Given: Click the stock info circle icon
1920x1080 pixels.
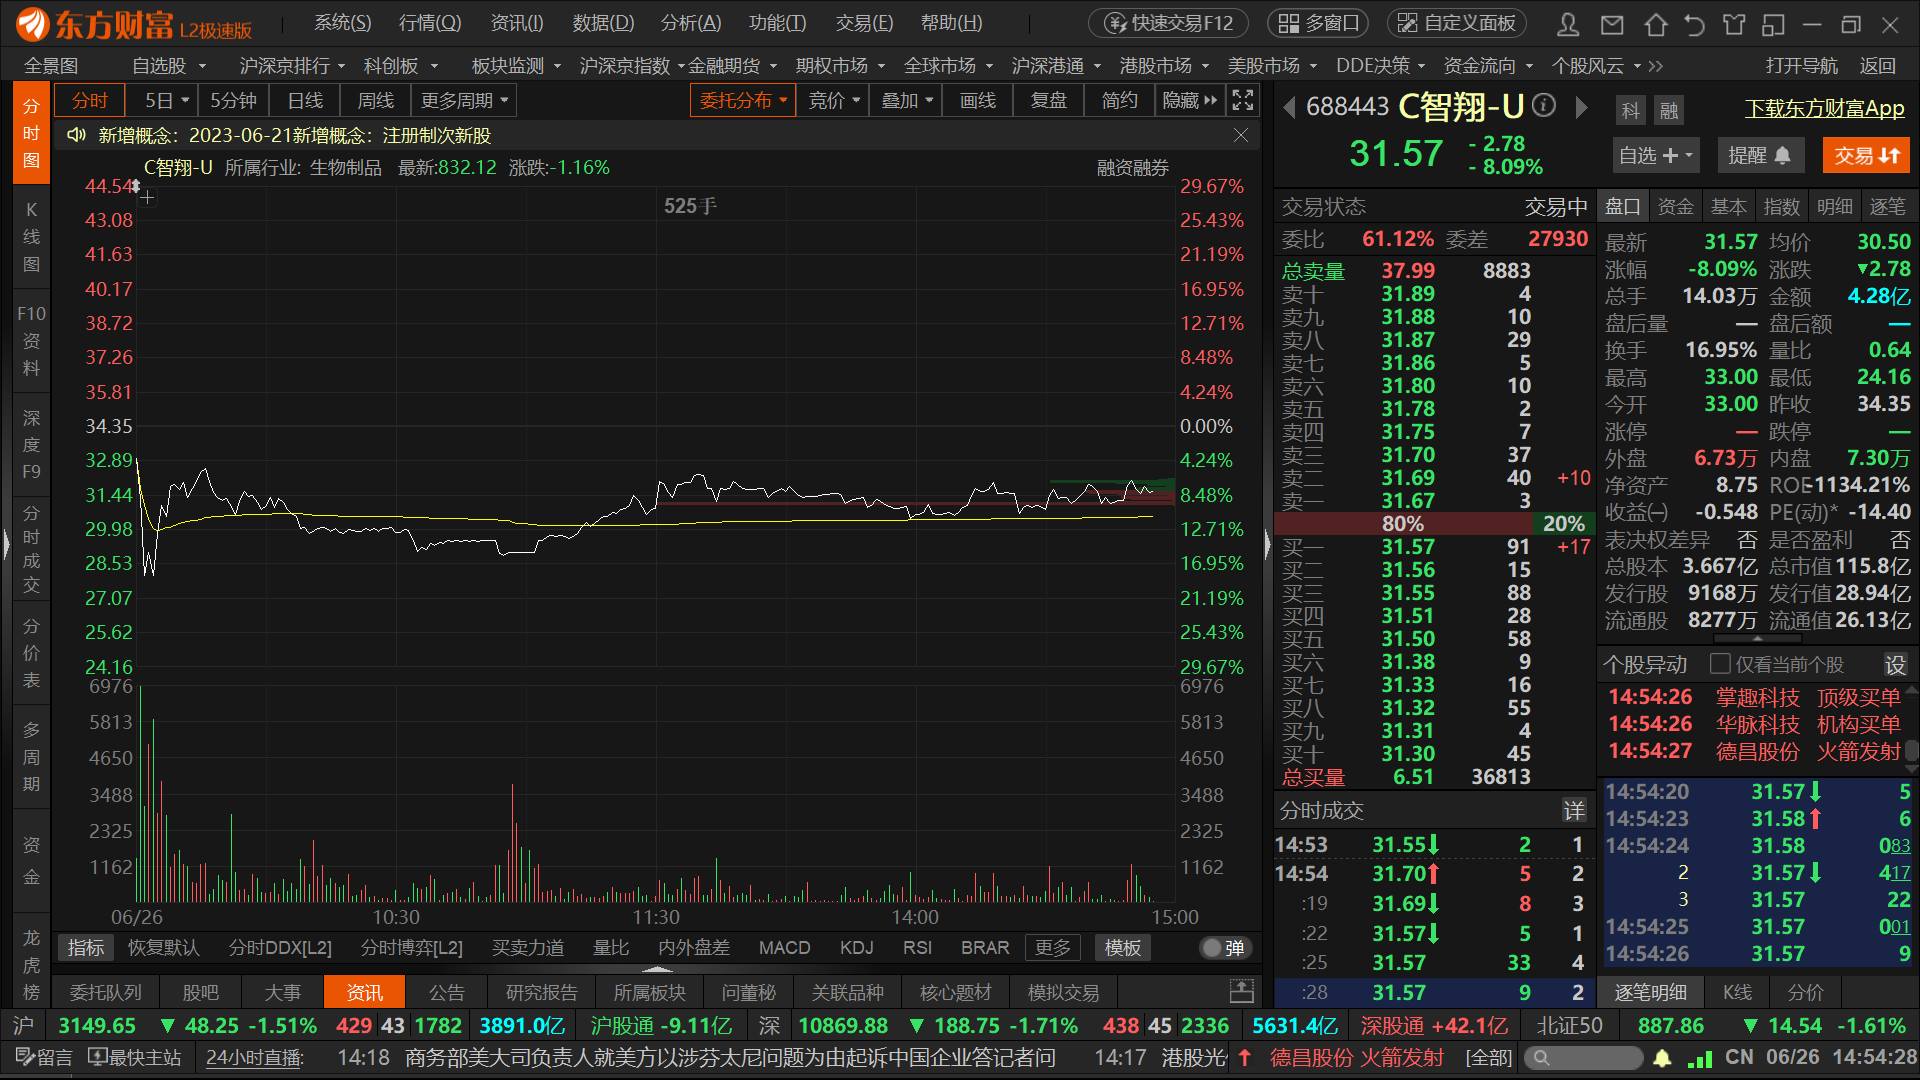Looking at the screenshot, I should pos(1544,105).
